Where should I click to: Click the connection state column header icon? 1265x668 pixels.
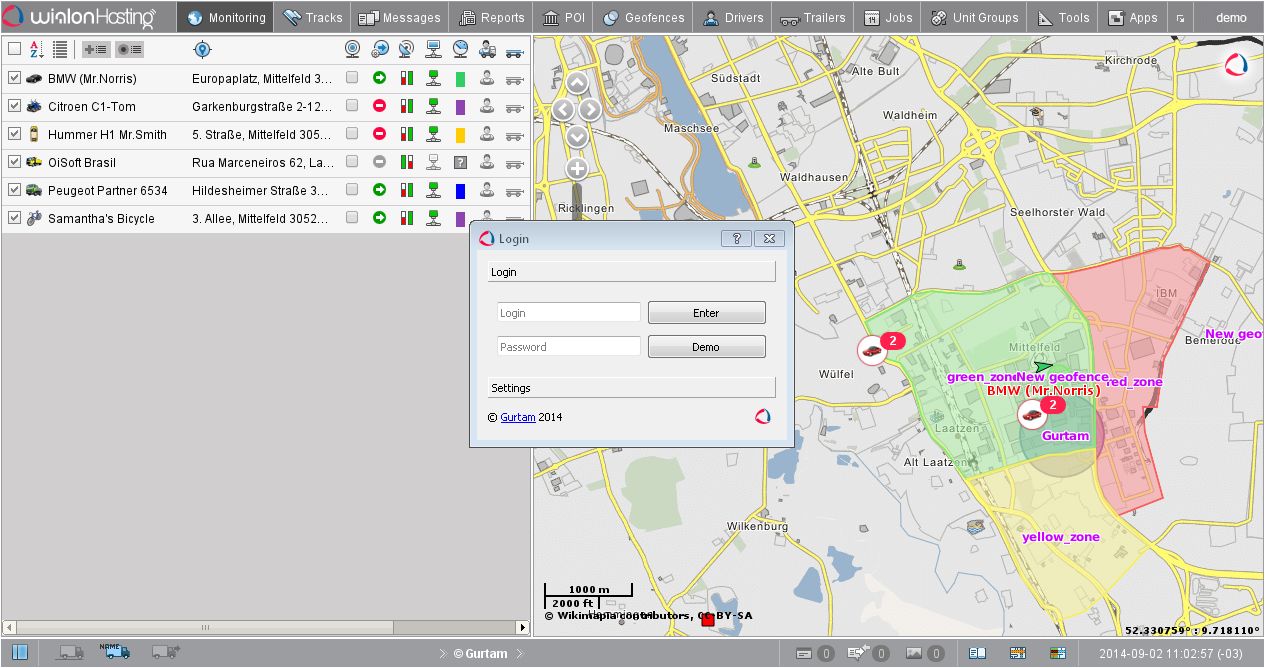433,49
